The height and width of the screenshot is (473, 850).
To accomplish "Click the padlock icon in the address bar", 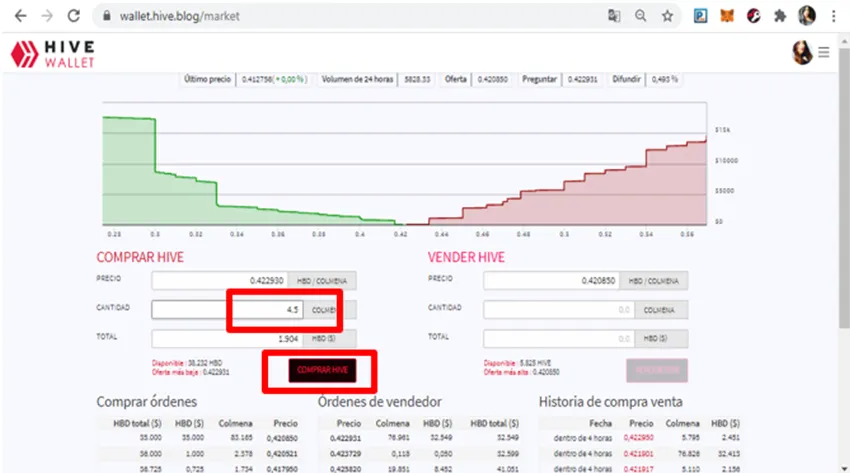I will click(107, 16).
